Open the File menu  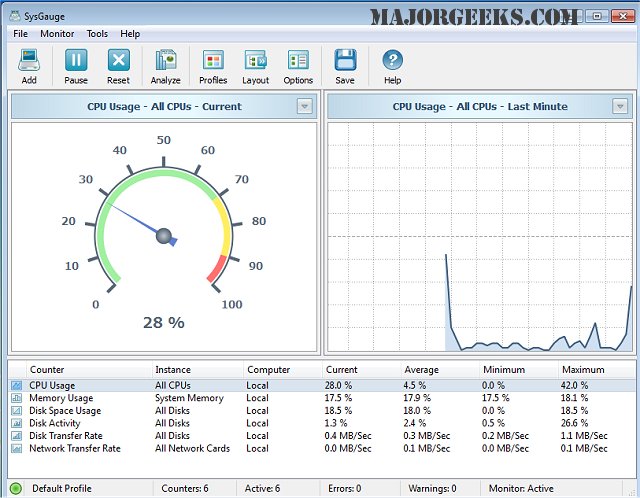click(x=20, y=34)
